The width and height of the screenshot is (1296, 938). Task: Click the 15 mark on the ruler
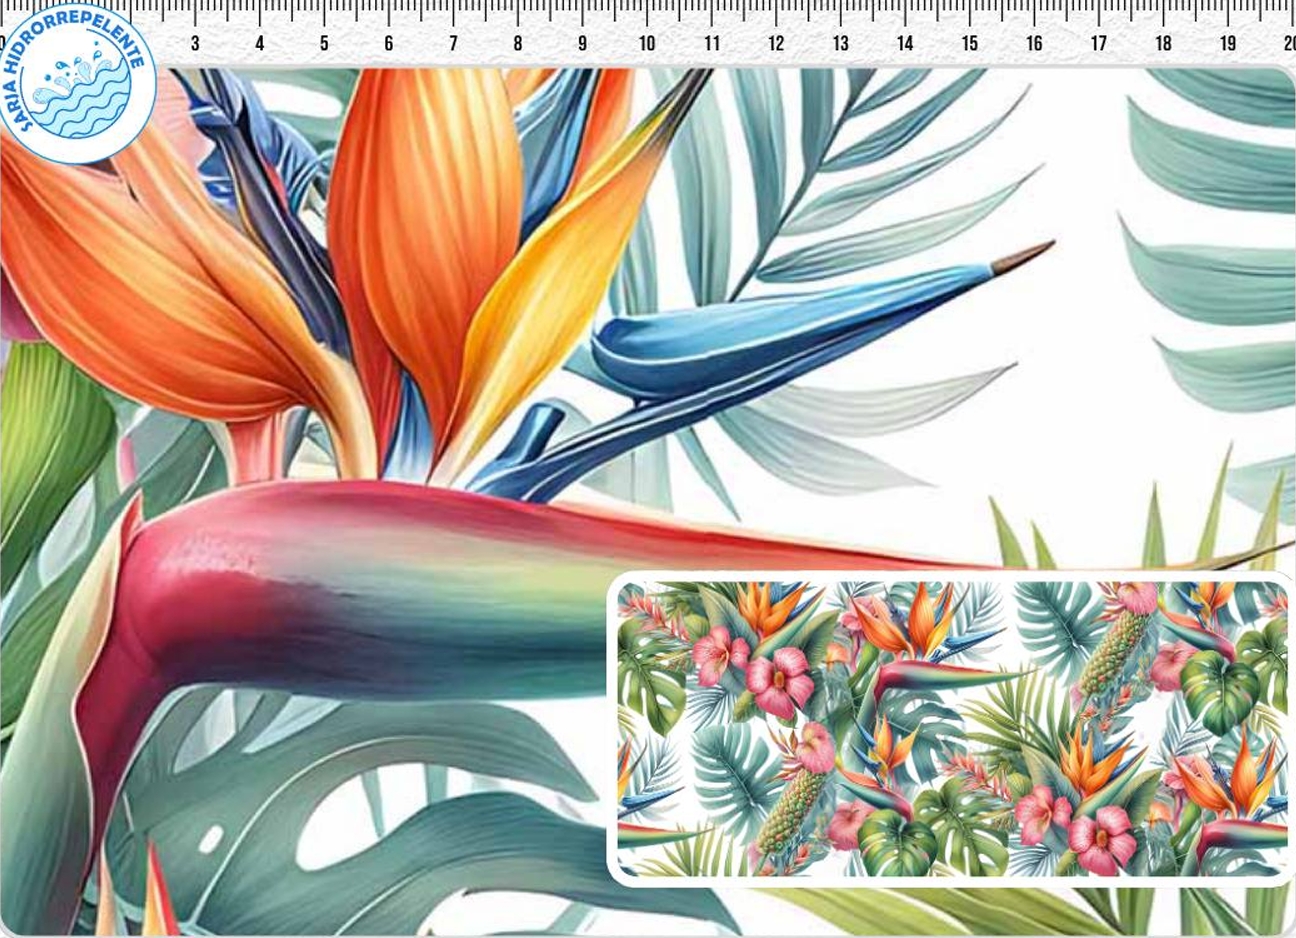pos(969,43)
